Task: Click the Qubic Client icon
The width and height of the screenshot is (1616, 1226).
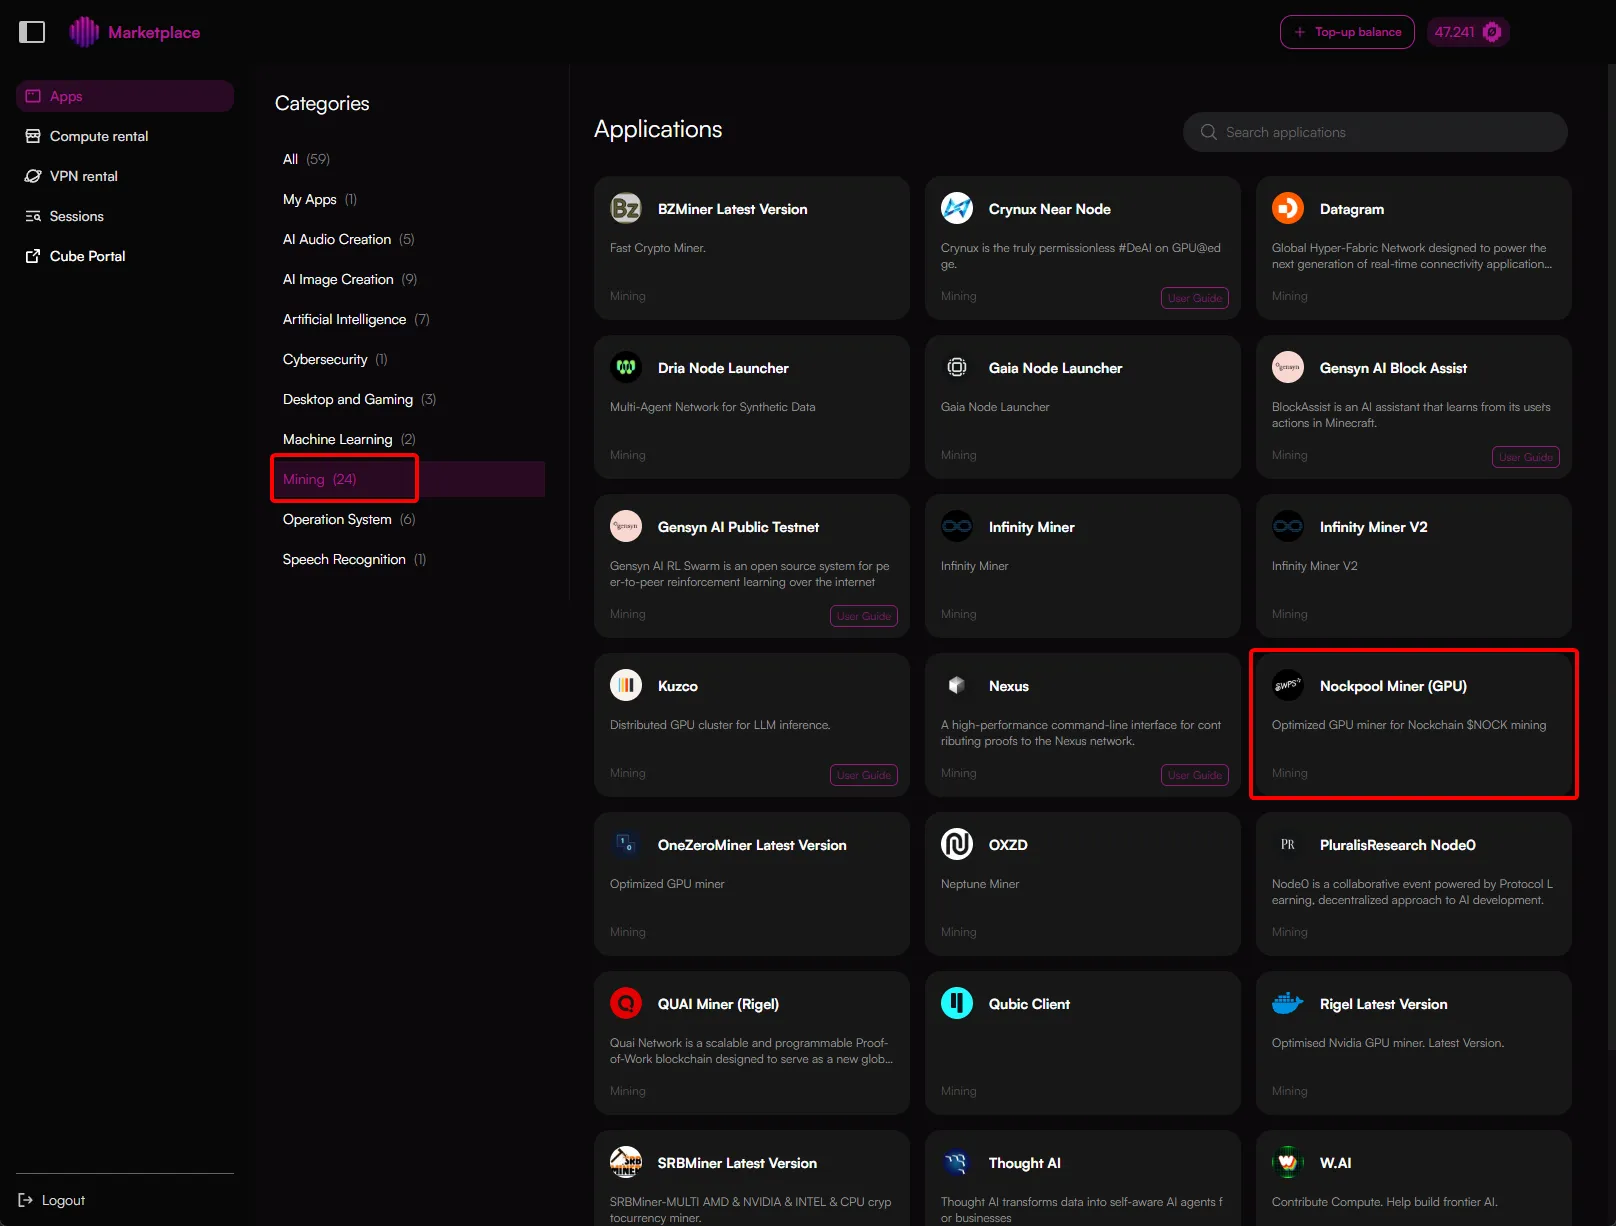Action: (957, 1003)
